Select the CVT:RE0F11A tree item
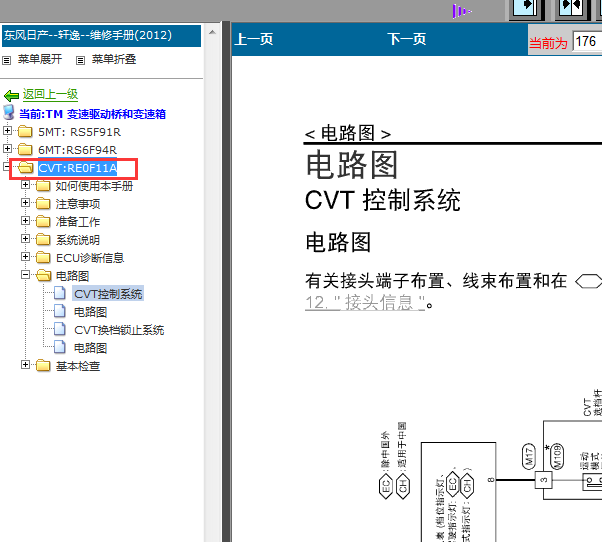602x542 pixels. [x=78, y=168]
